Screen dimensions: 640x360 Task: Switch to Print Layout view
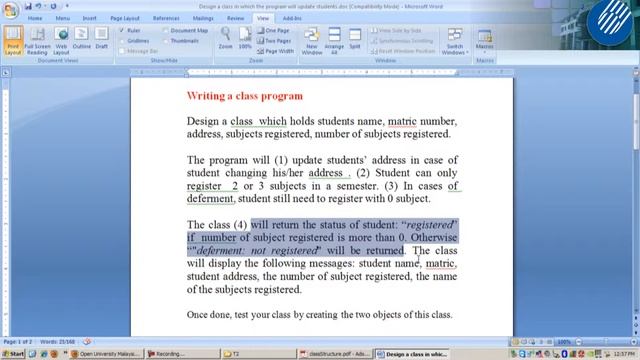(13, 40)
